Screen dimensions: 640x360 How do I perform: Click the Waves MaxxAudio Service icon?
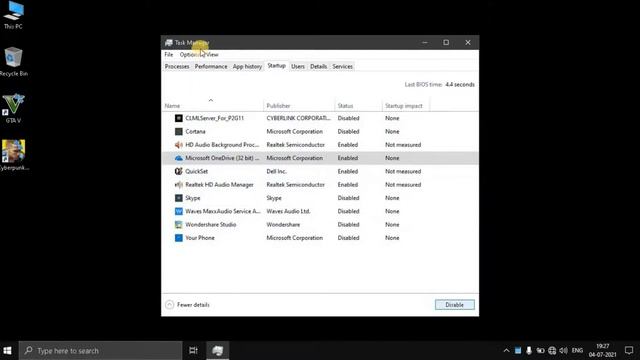(178, 211)
